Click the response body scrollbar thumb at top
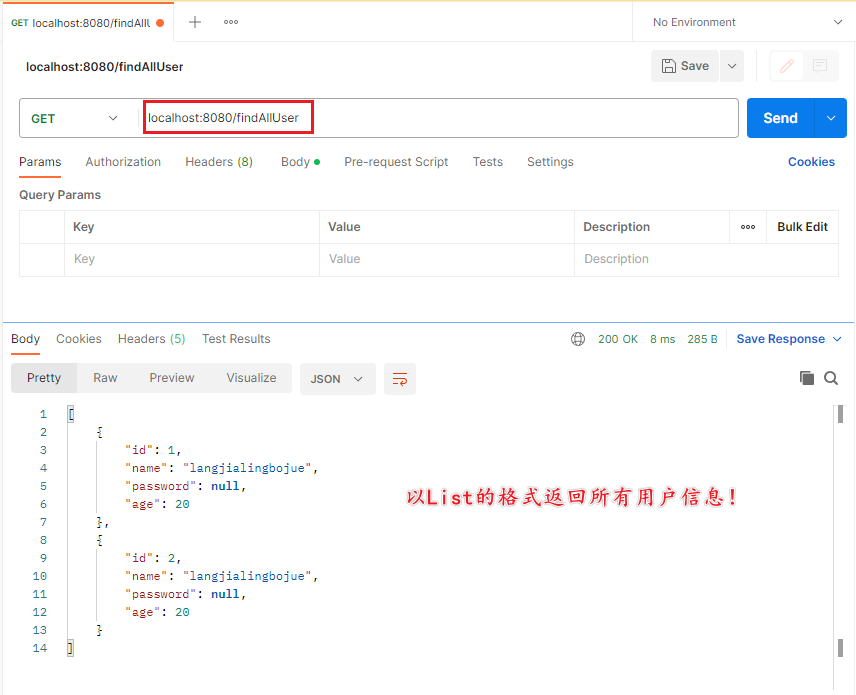Image resolution: width=856 pixels, height=695 pixels. click(840, 414)
